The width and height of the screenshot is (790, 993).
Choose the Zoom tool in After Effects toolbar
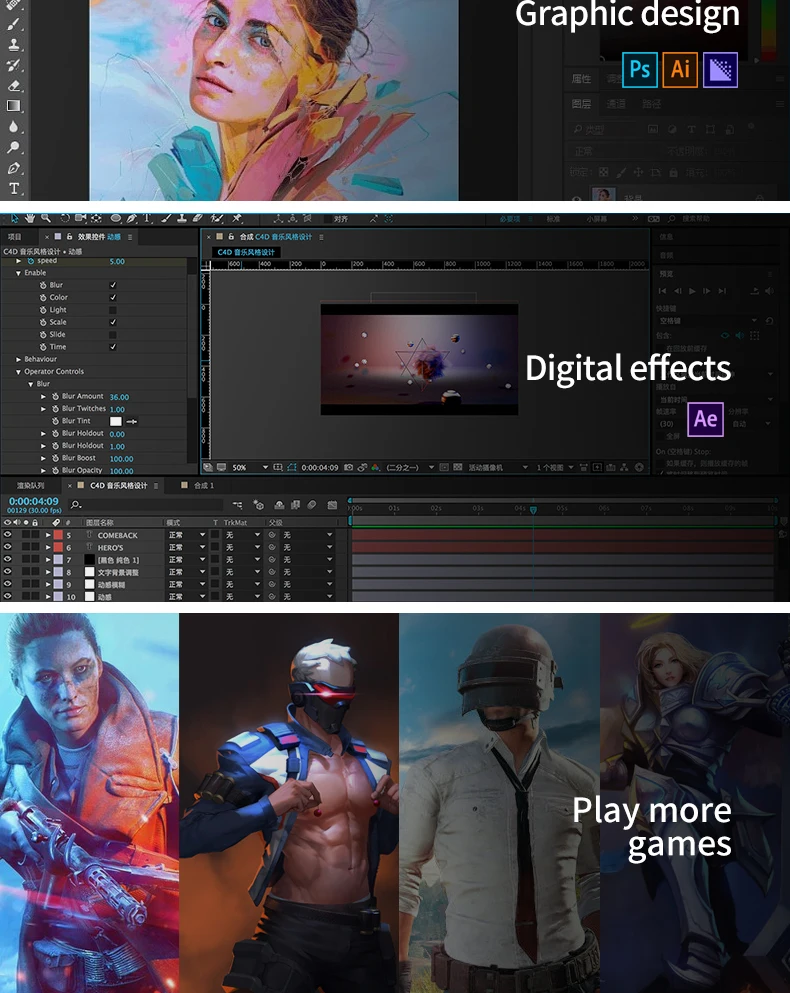point(46,218)
